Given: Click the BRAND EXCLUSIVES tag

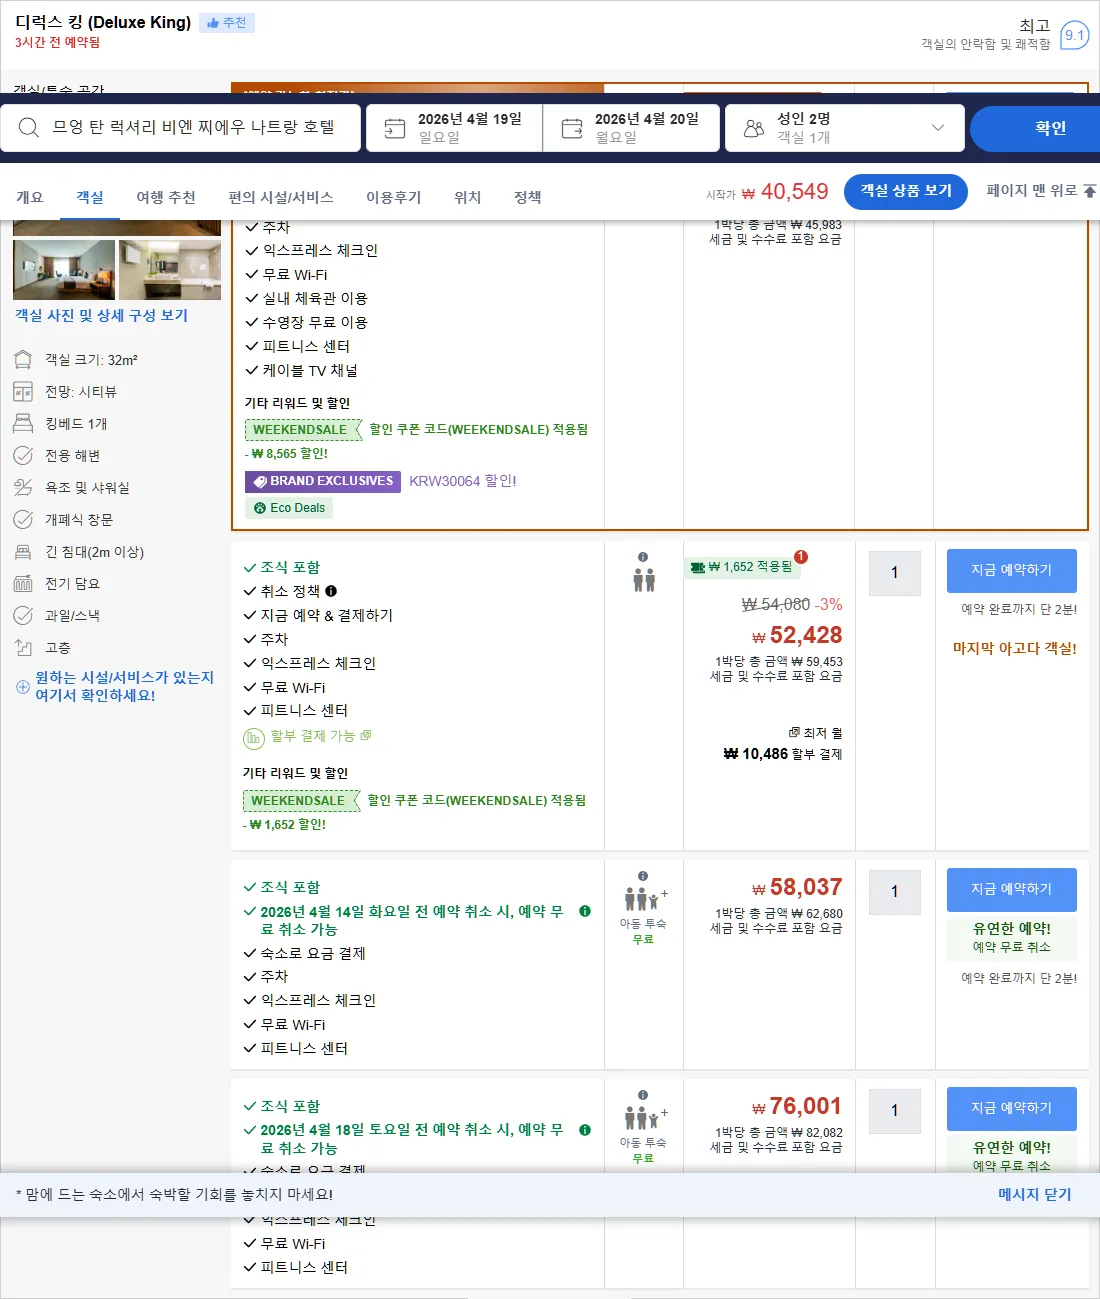Looking at the screenshot, I should tap(323, 481).
